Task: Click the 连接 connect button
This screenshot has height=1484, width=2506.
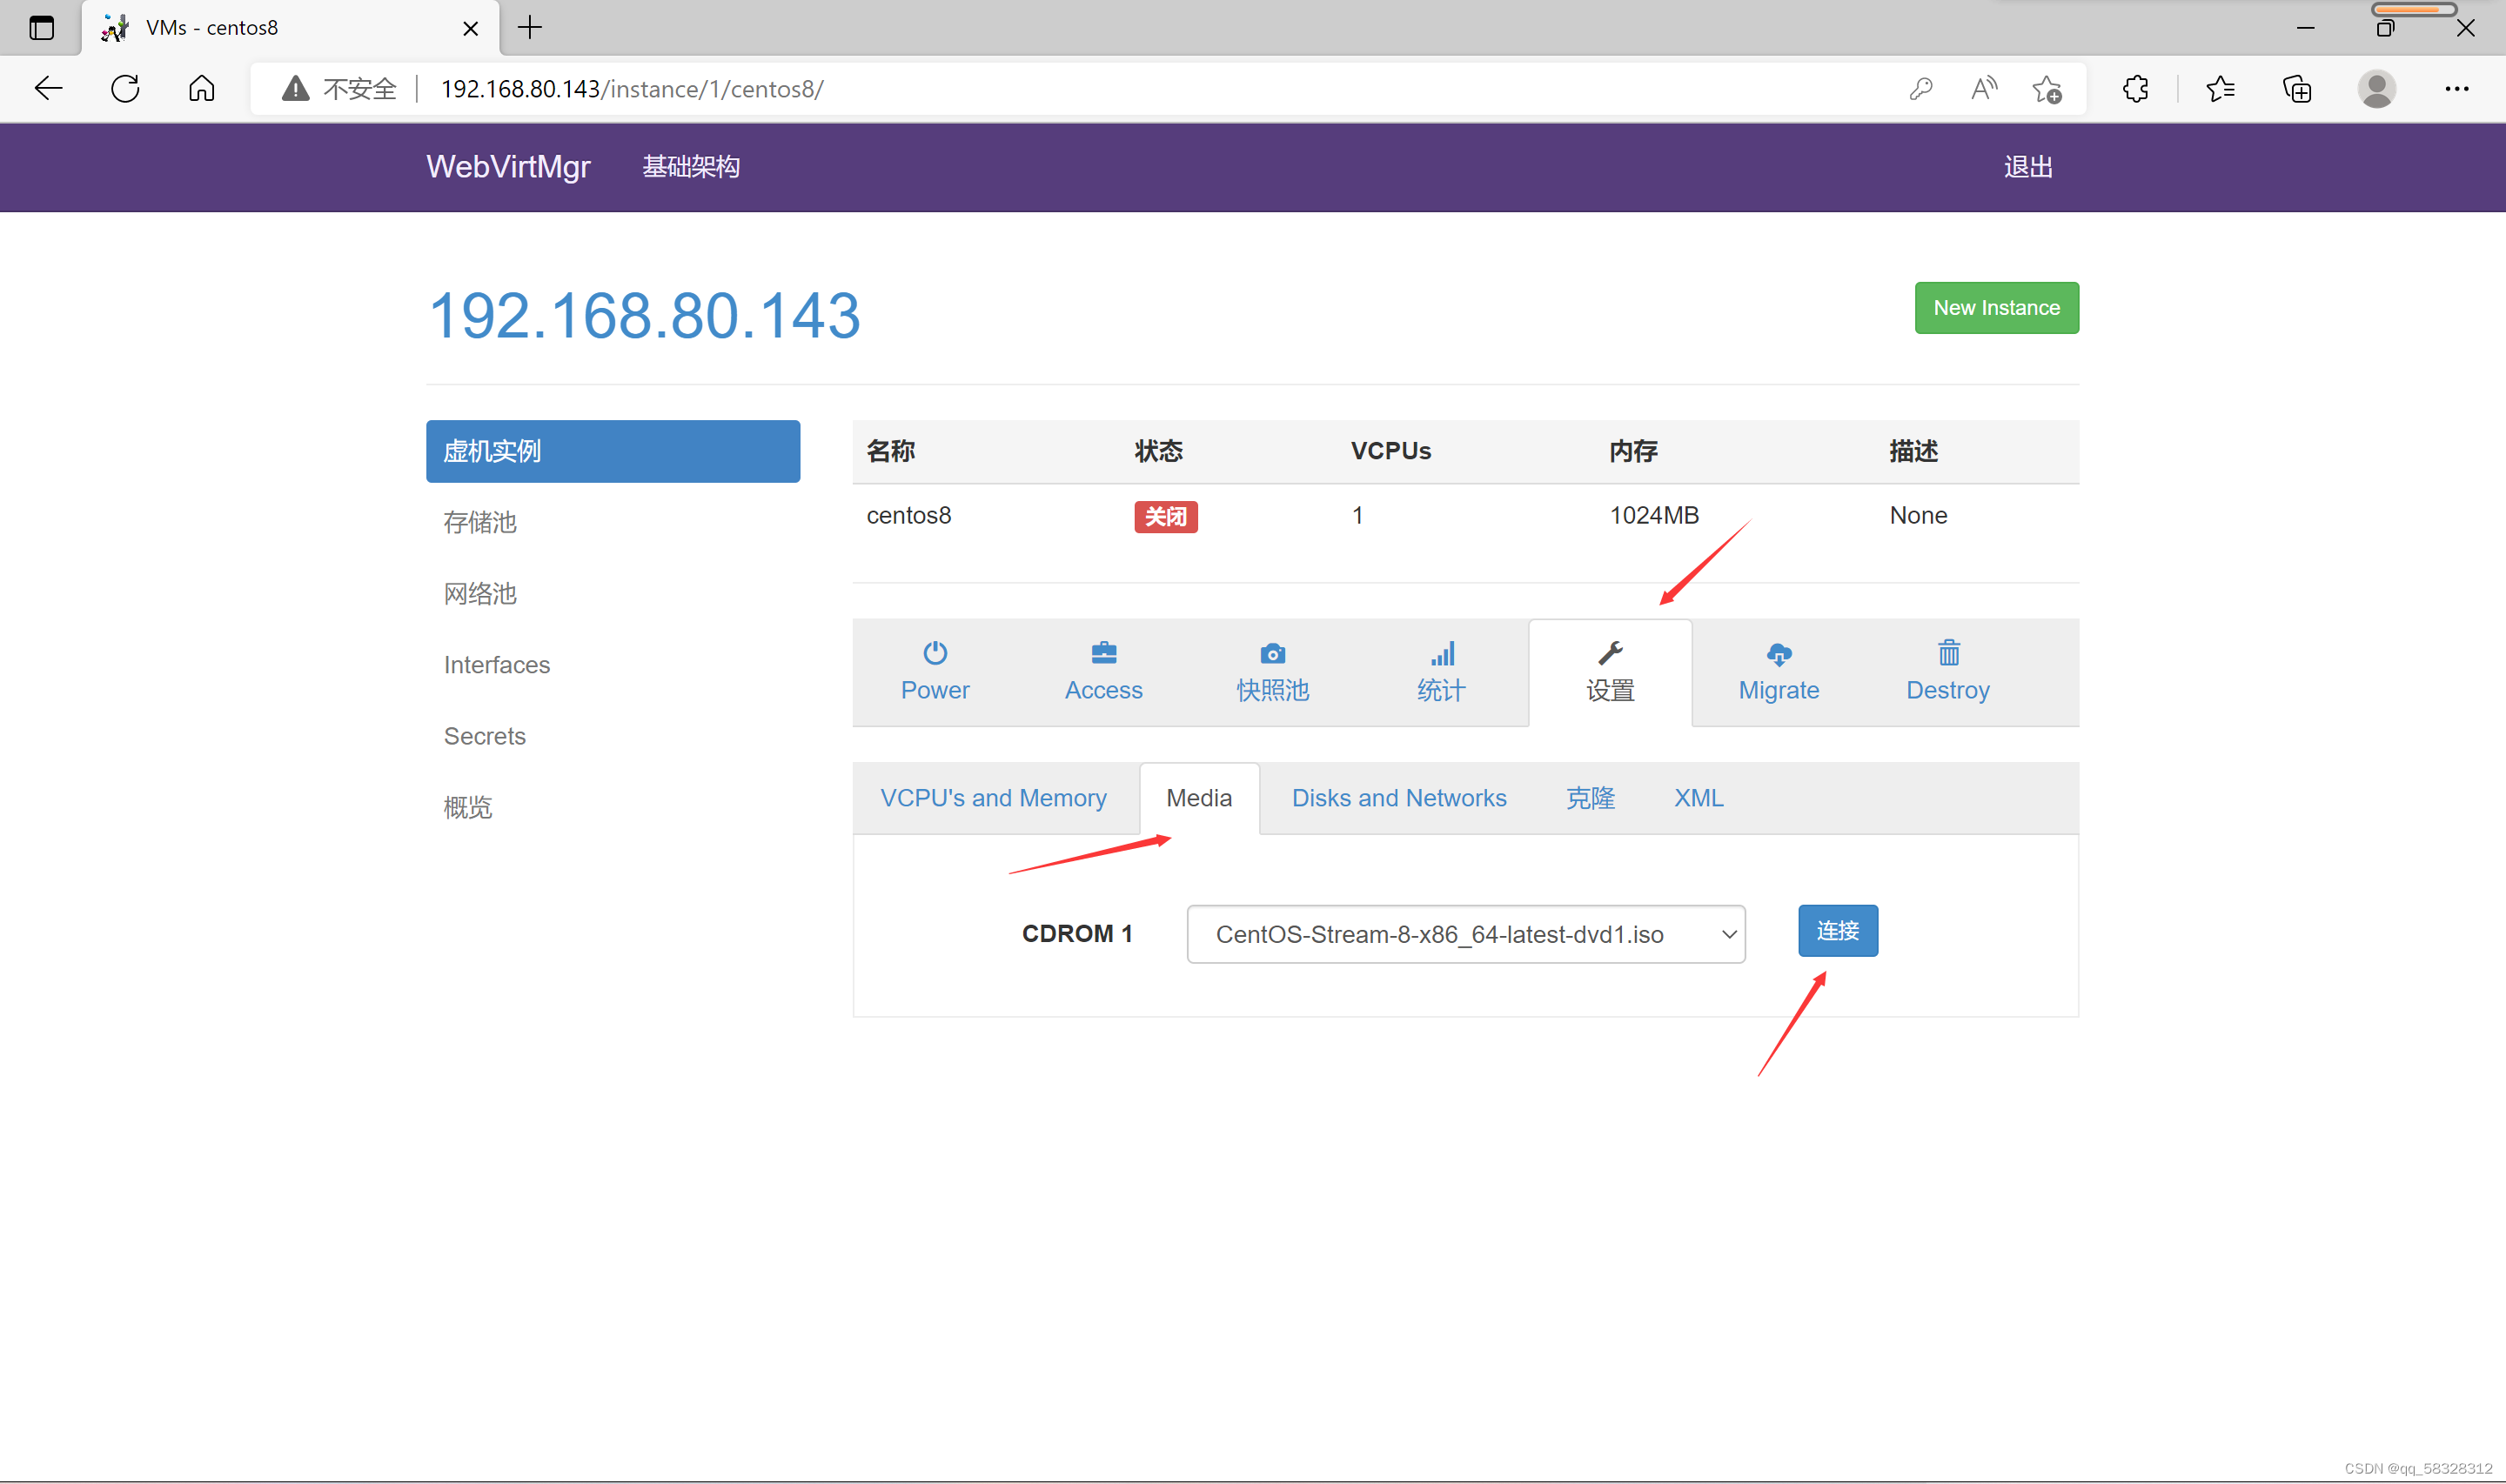Action: [x=1837, y=931]
